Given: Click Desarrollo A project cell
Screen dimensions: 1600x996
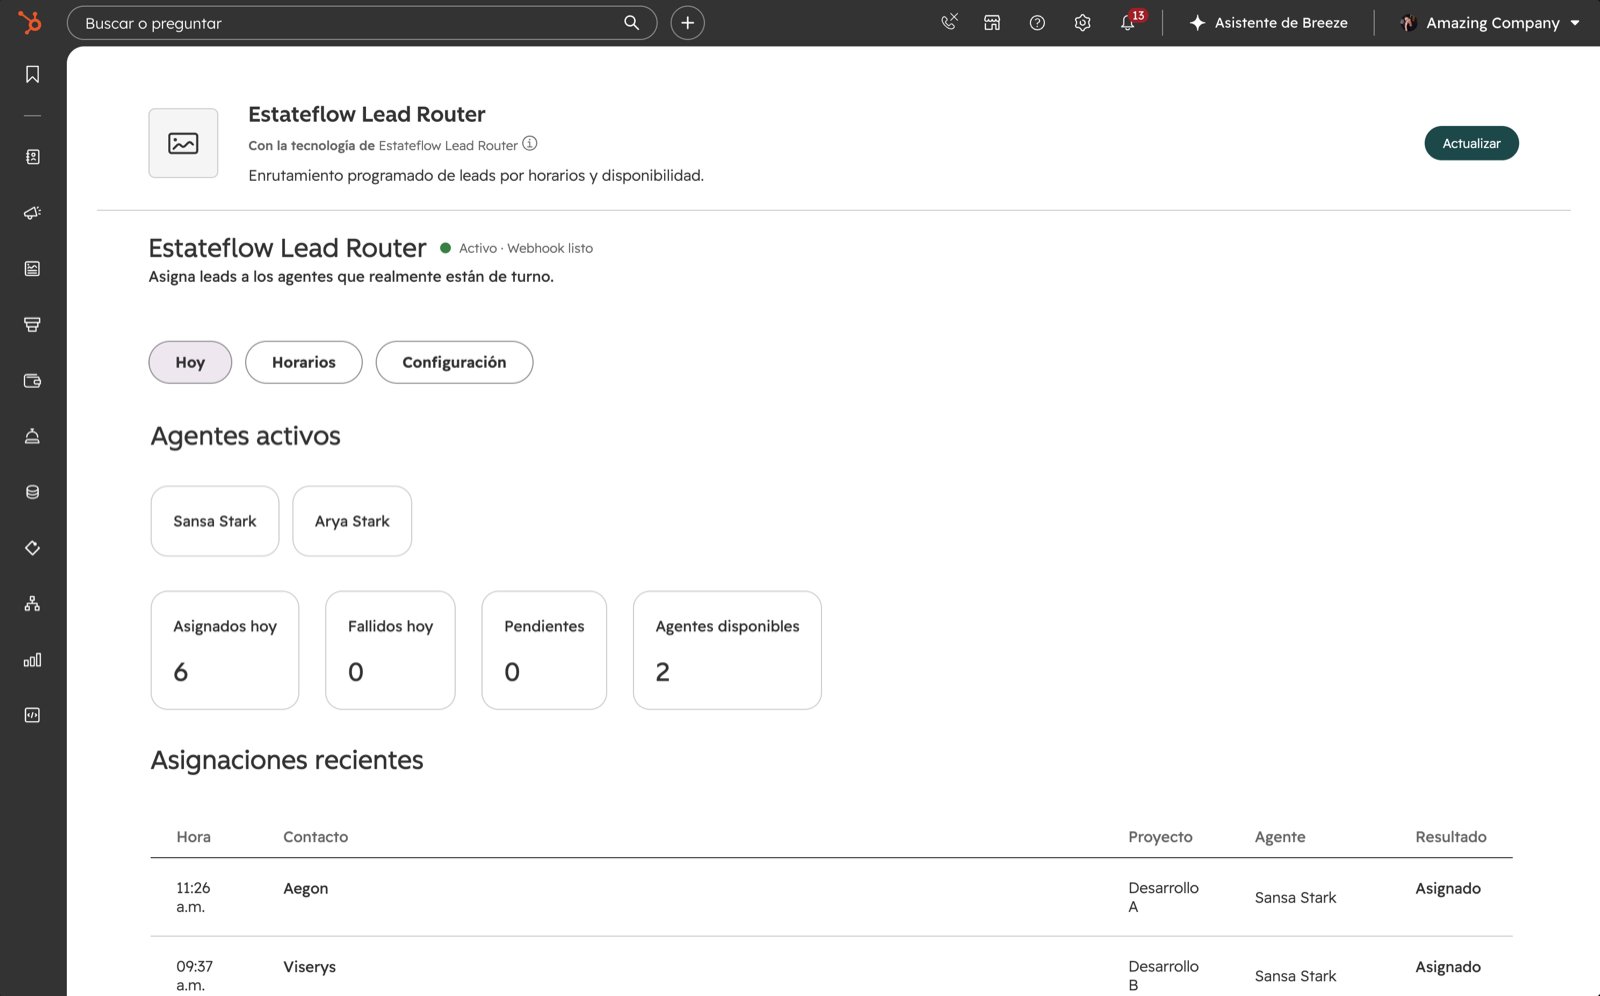Looking at the screenshot, I should point(1163,897).
